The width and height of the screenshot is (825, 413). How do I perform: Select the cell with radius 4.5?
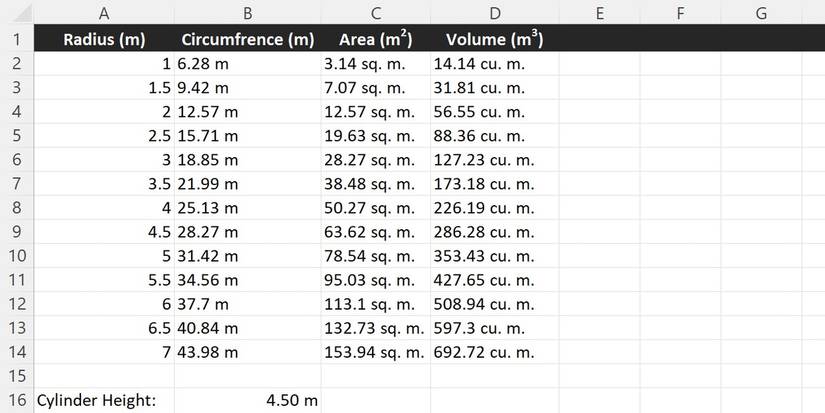[104, 232]
